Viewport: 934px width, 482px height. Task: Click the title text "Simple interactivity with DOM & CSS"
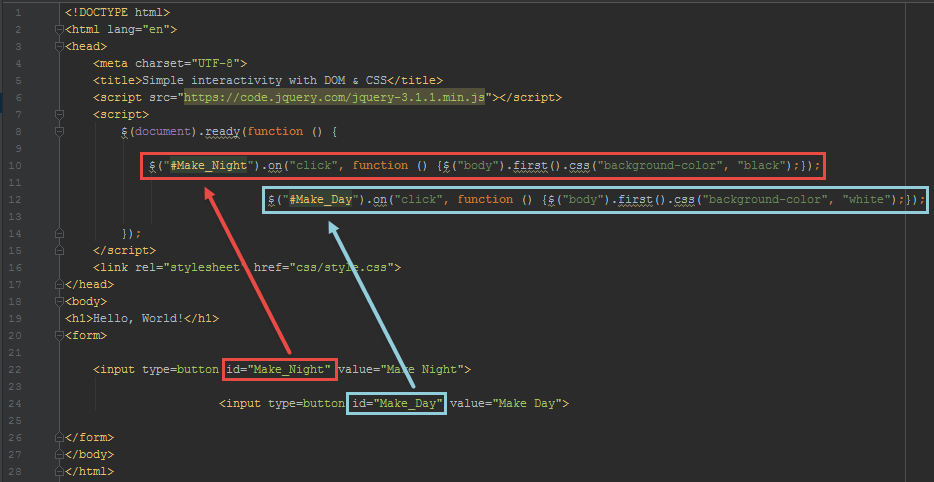[x=264, y=80]
